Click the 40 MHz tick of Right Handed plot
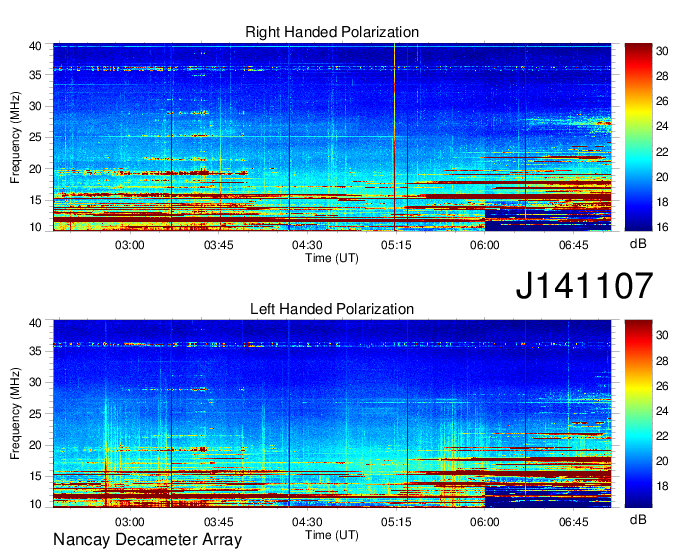 pos(35,46)
